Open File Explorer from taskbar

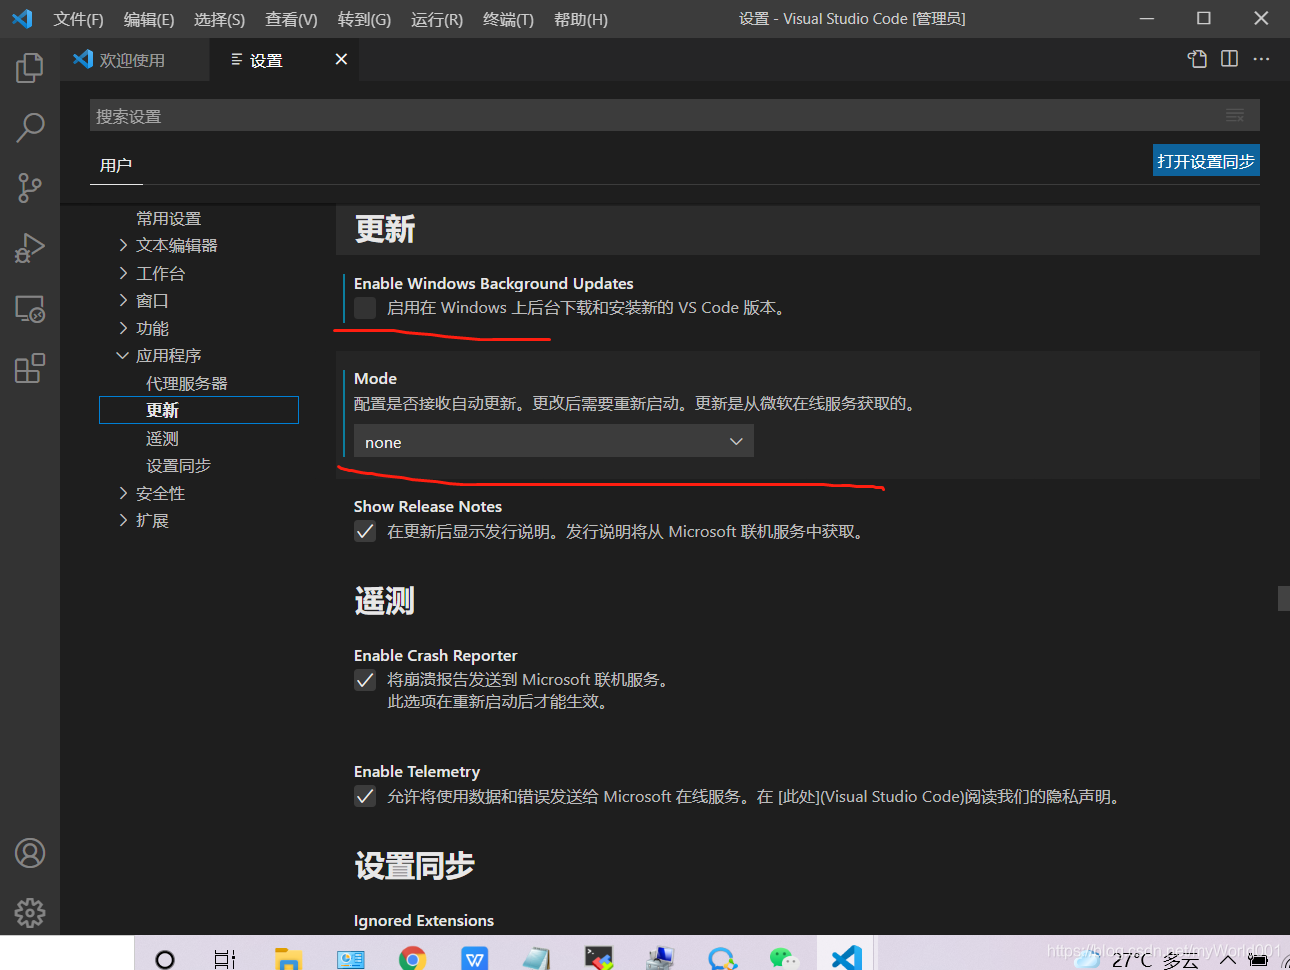click(x=288, y=959)
